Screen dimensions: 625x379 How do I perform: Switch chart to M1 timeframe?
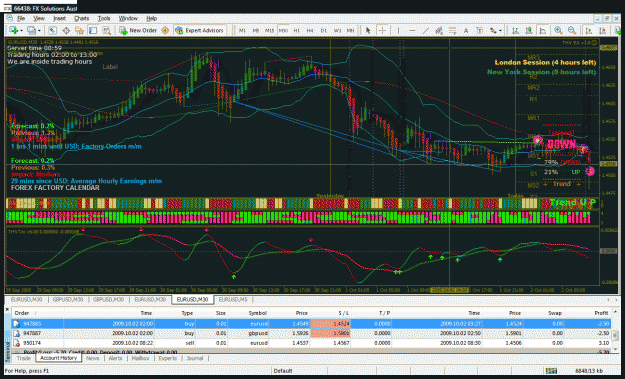coord(242,30)
